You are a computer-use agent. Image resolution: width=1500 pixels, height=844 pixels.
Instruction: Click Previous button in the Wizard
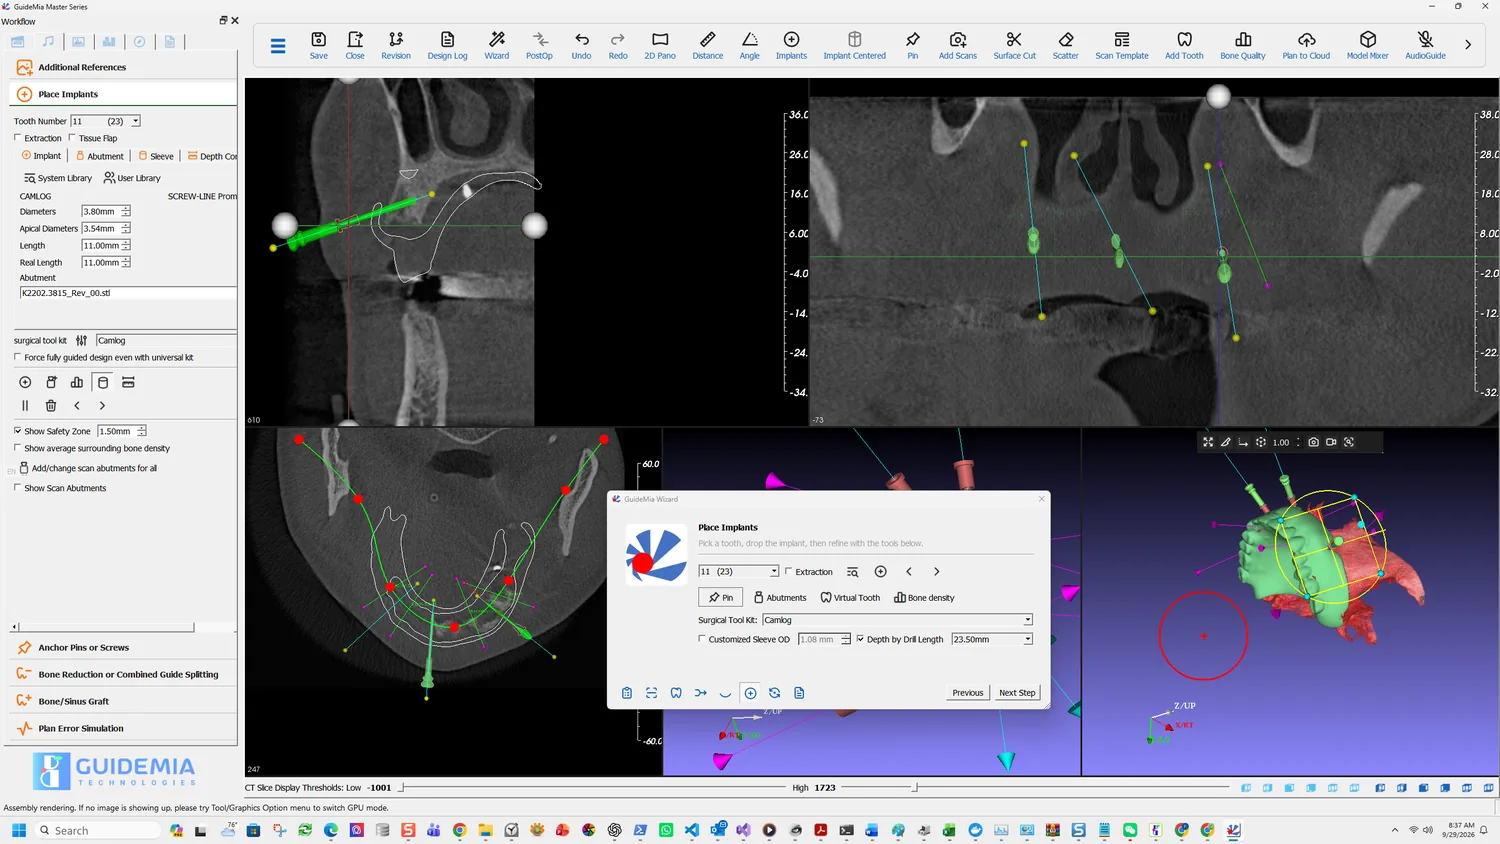point(967,693)
